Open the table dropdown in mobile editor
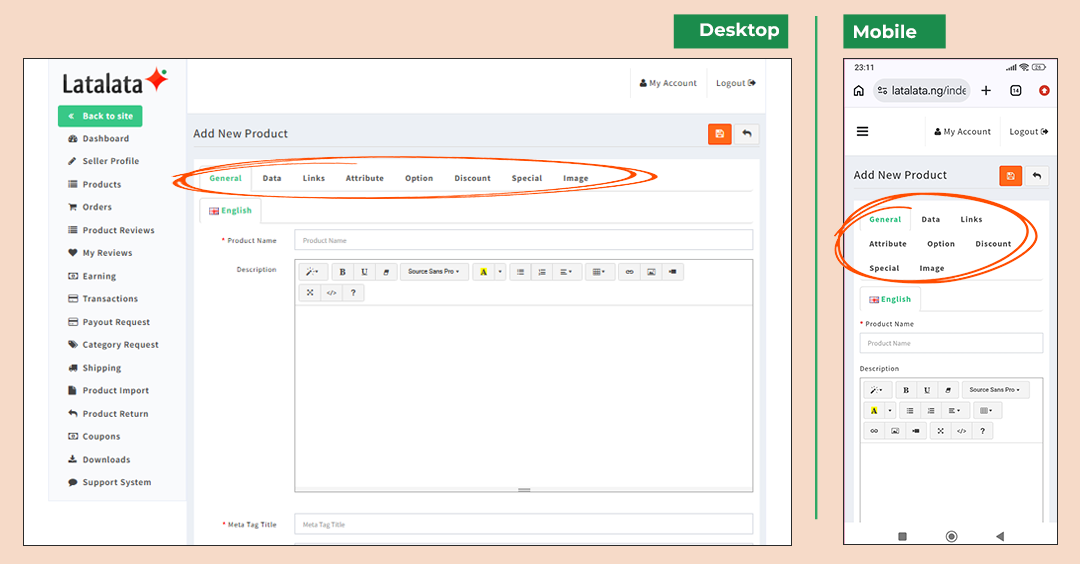 (986, 410)
